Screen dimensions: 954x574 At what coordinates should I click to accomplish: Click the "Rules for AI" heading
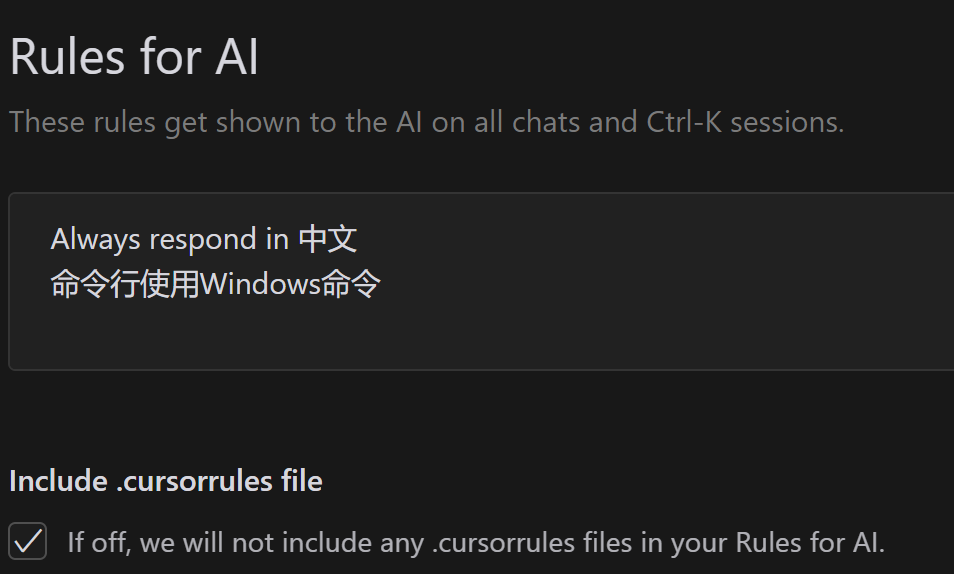point(134,57)
